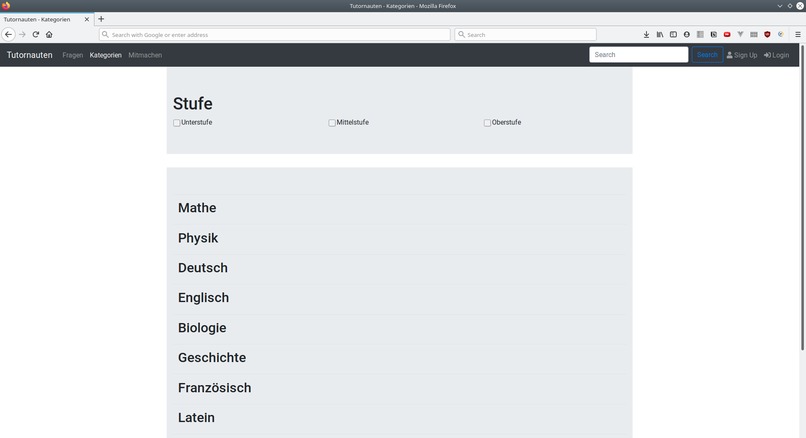This screenshot has height=438, width=806.
Task: Click the grid extension icon beside the red shield
Action: click(754, 34)
